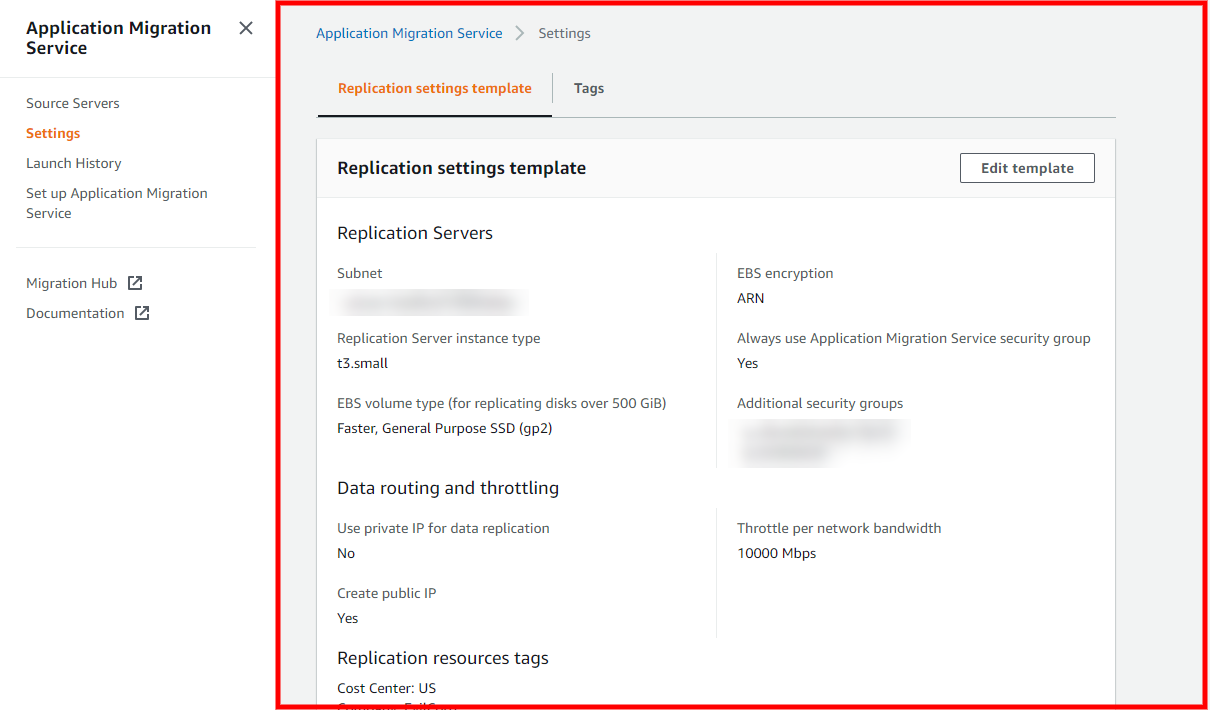Click the ARN value under EBS encryption

point(751,298)
